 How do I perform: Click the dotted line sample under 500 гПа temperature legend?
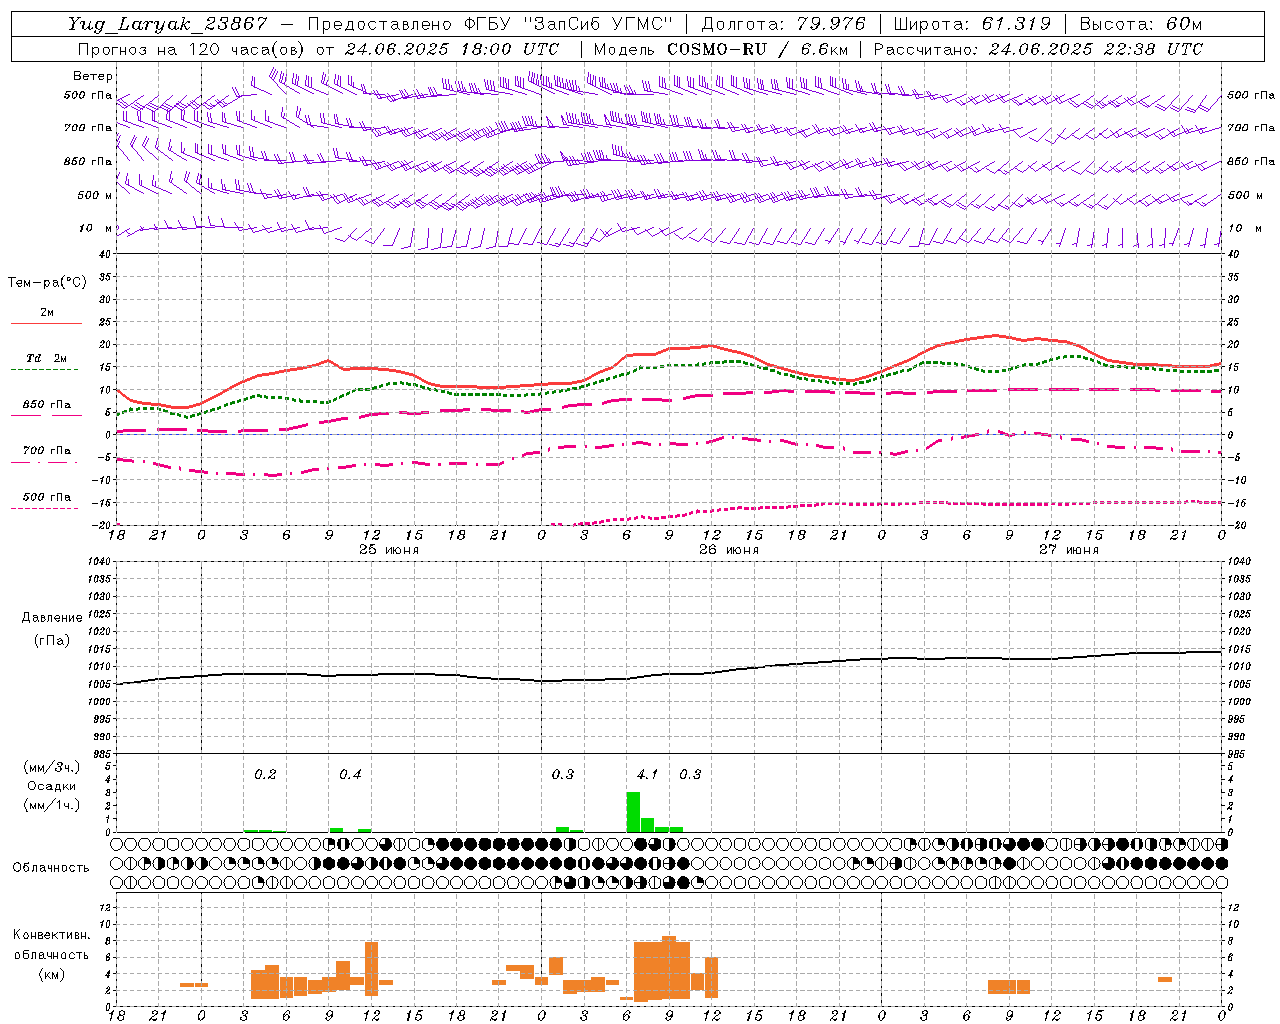click(46, 508)
